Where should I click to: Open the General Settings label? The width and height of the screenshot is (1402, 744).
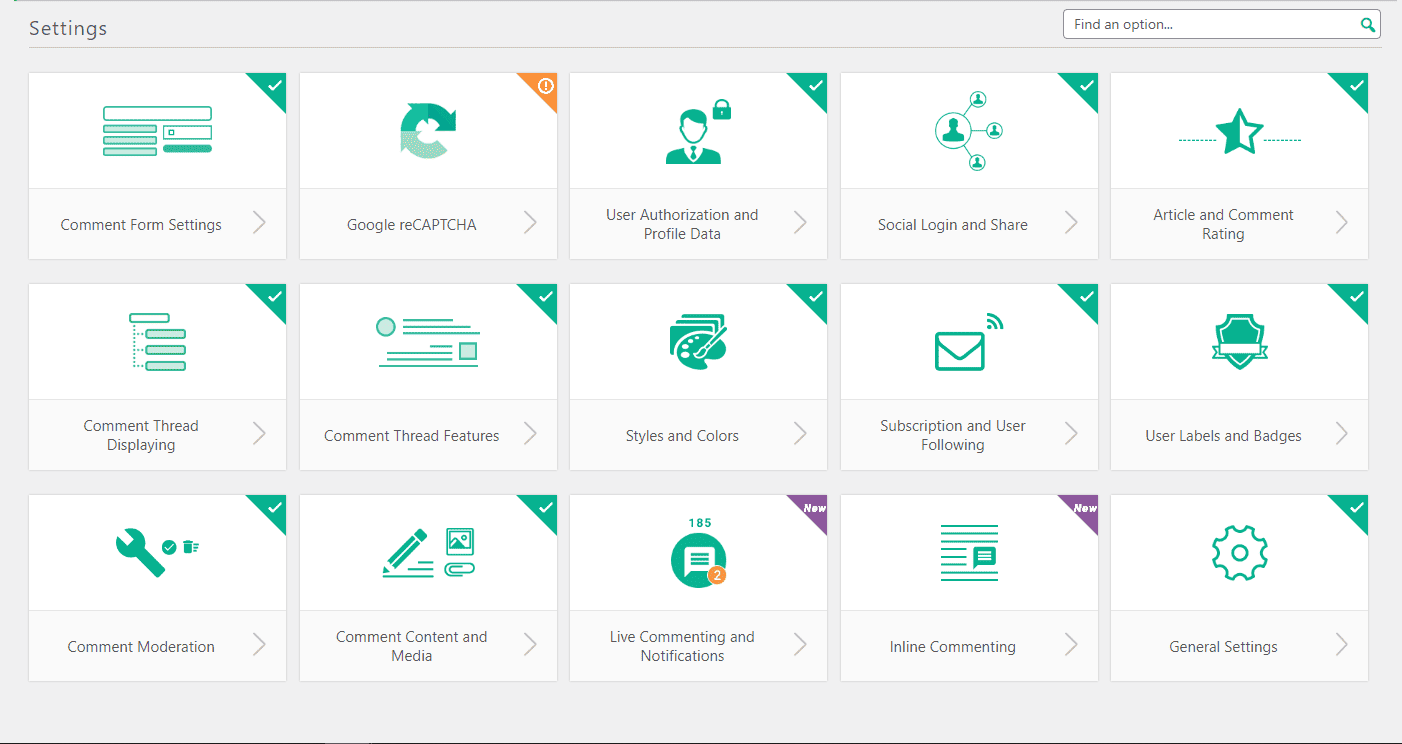pyautogui.click(x=1223, y=647)
